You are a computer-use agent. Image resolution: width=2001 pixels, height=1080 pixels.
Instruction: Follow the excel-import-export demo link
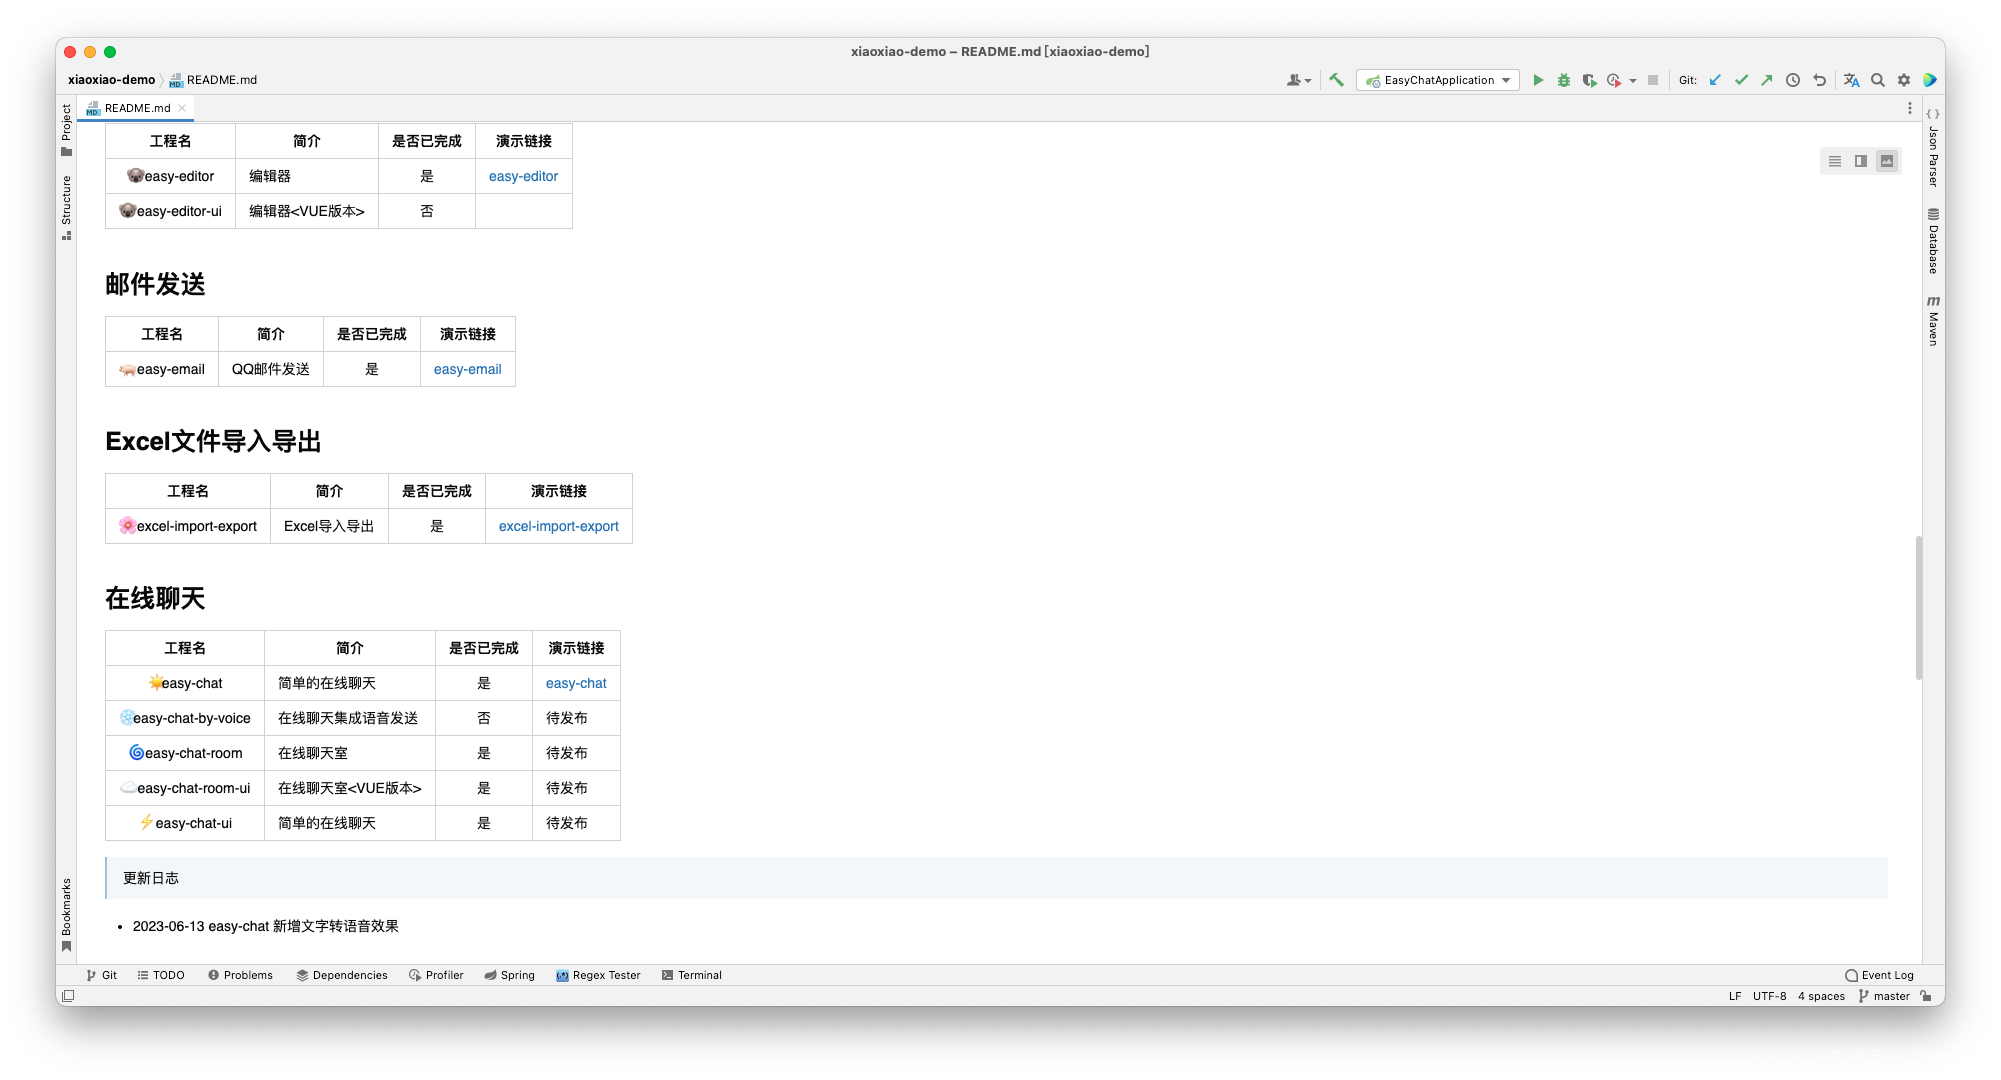[558, 526]
